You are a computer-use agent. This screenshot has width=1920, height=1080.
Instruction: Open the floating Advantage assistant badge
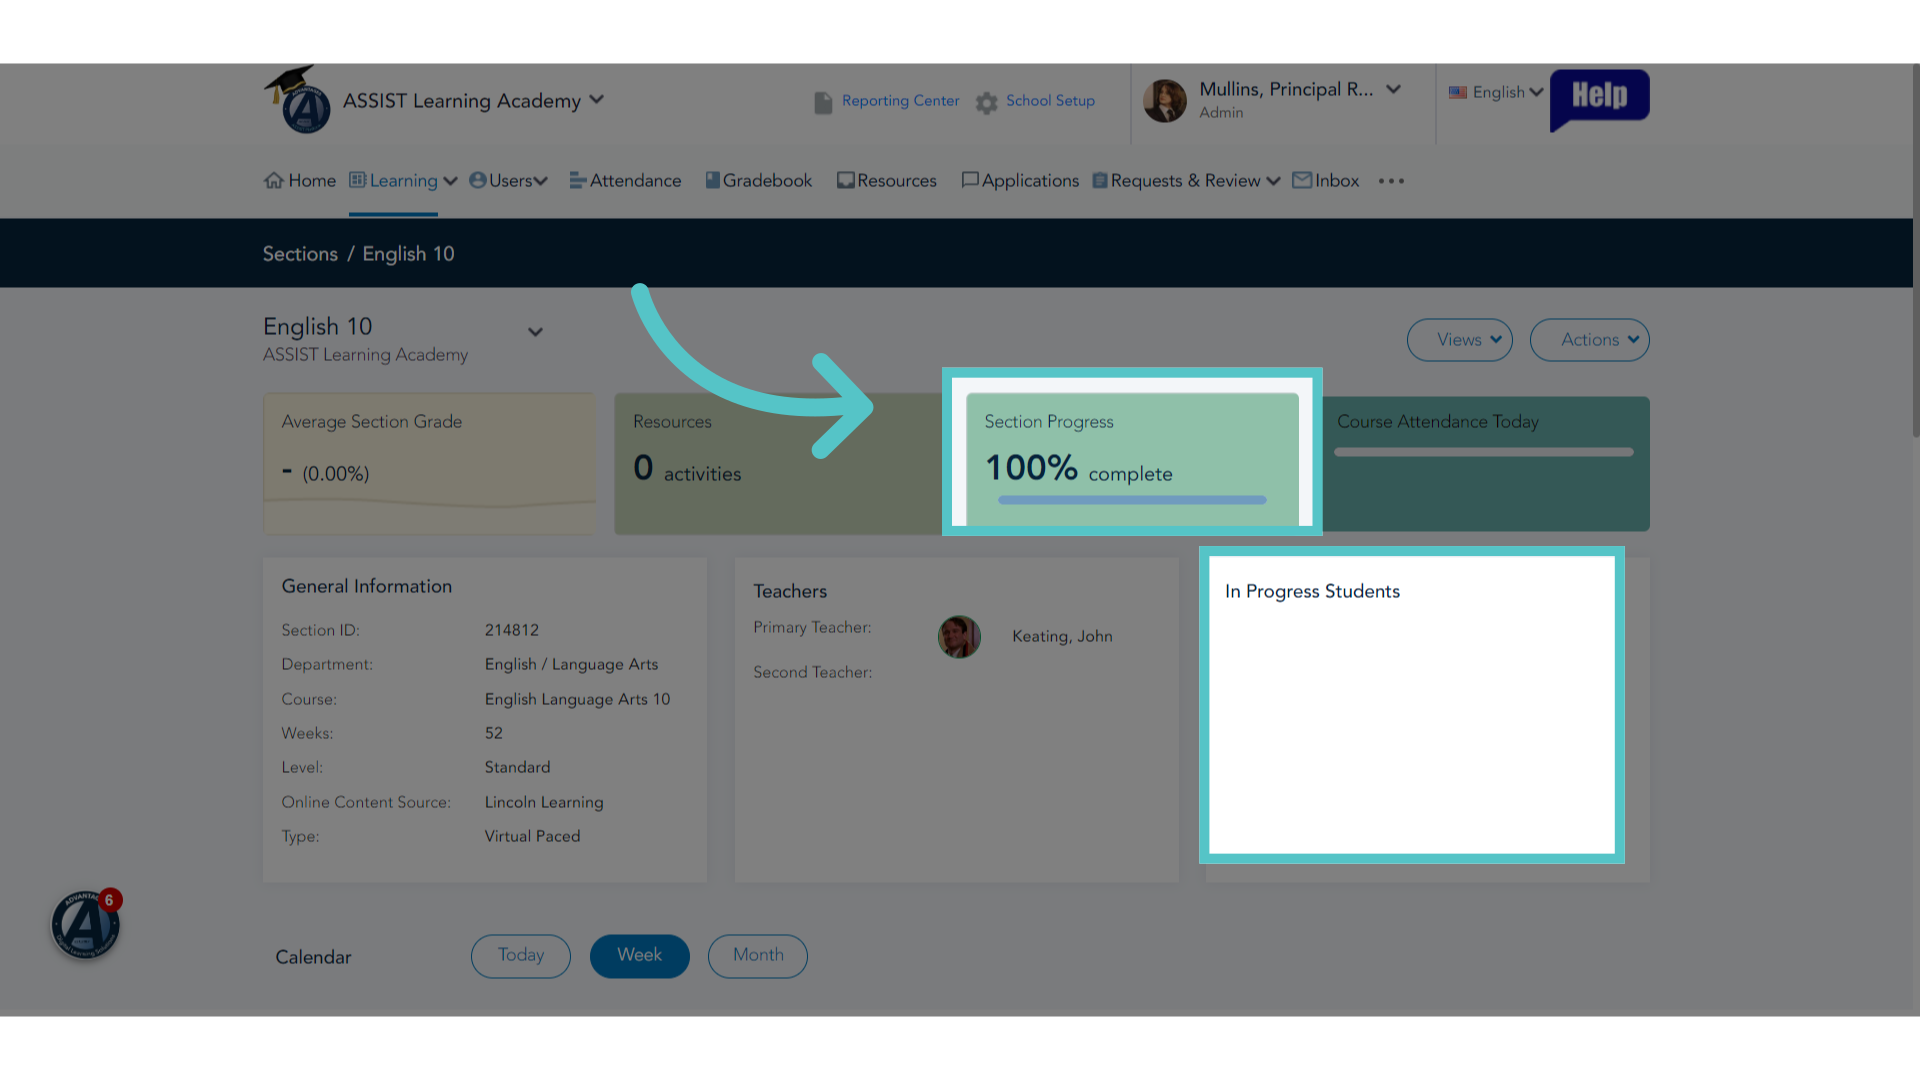86,924
